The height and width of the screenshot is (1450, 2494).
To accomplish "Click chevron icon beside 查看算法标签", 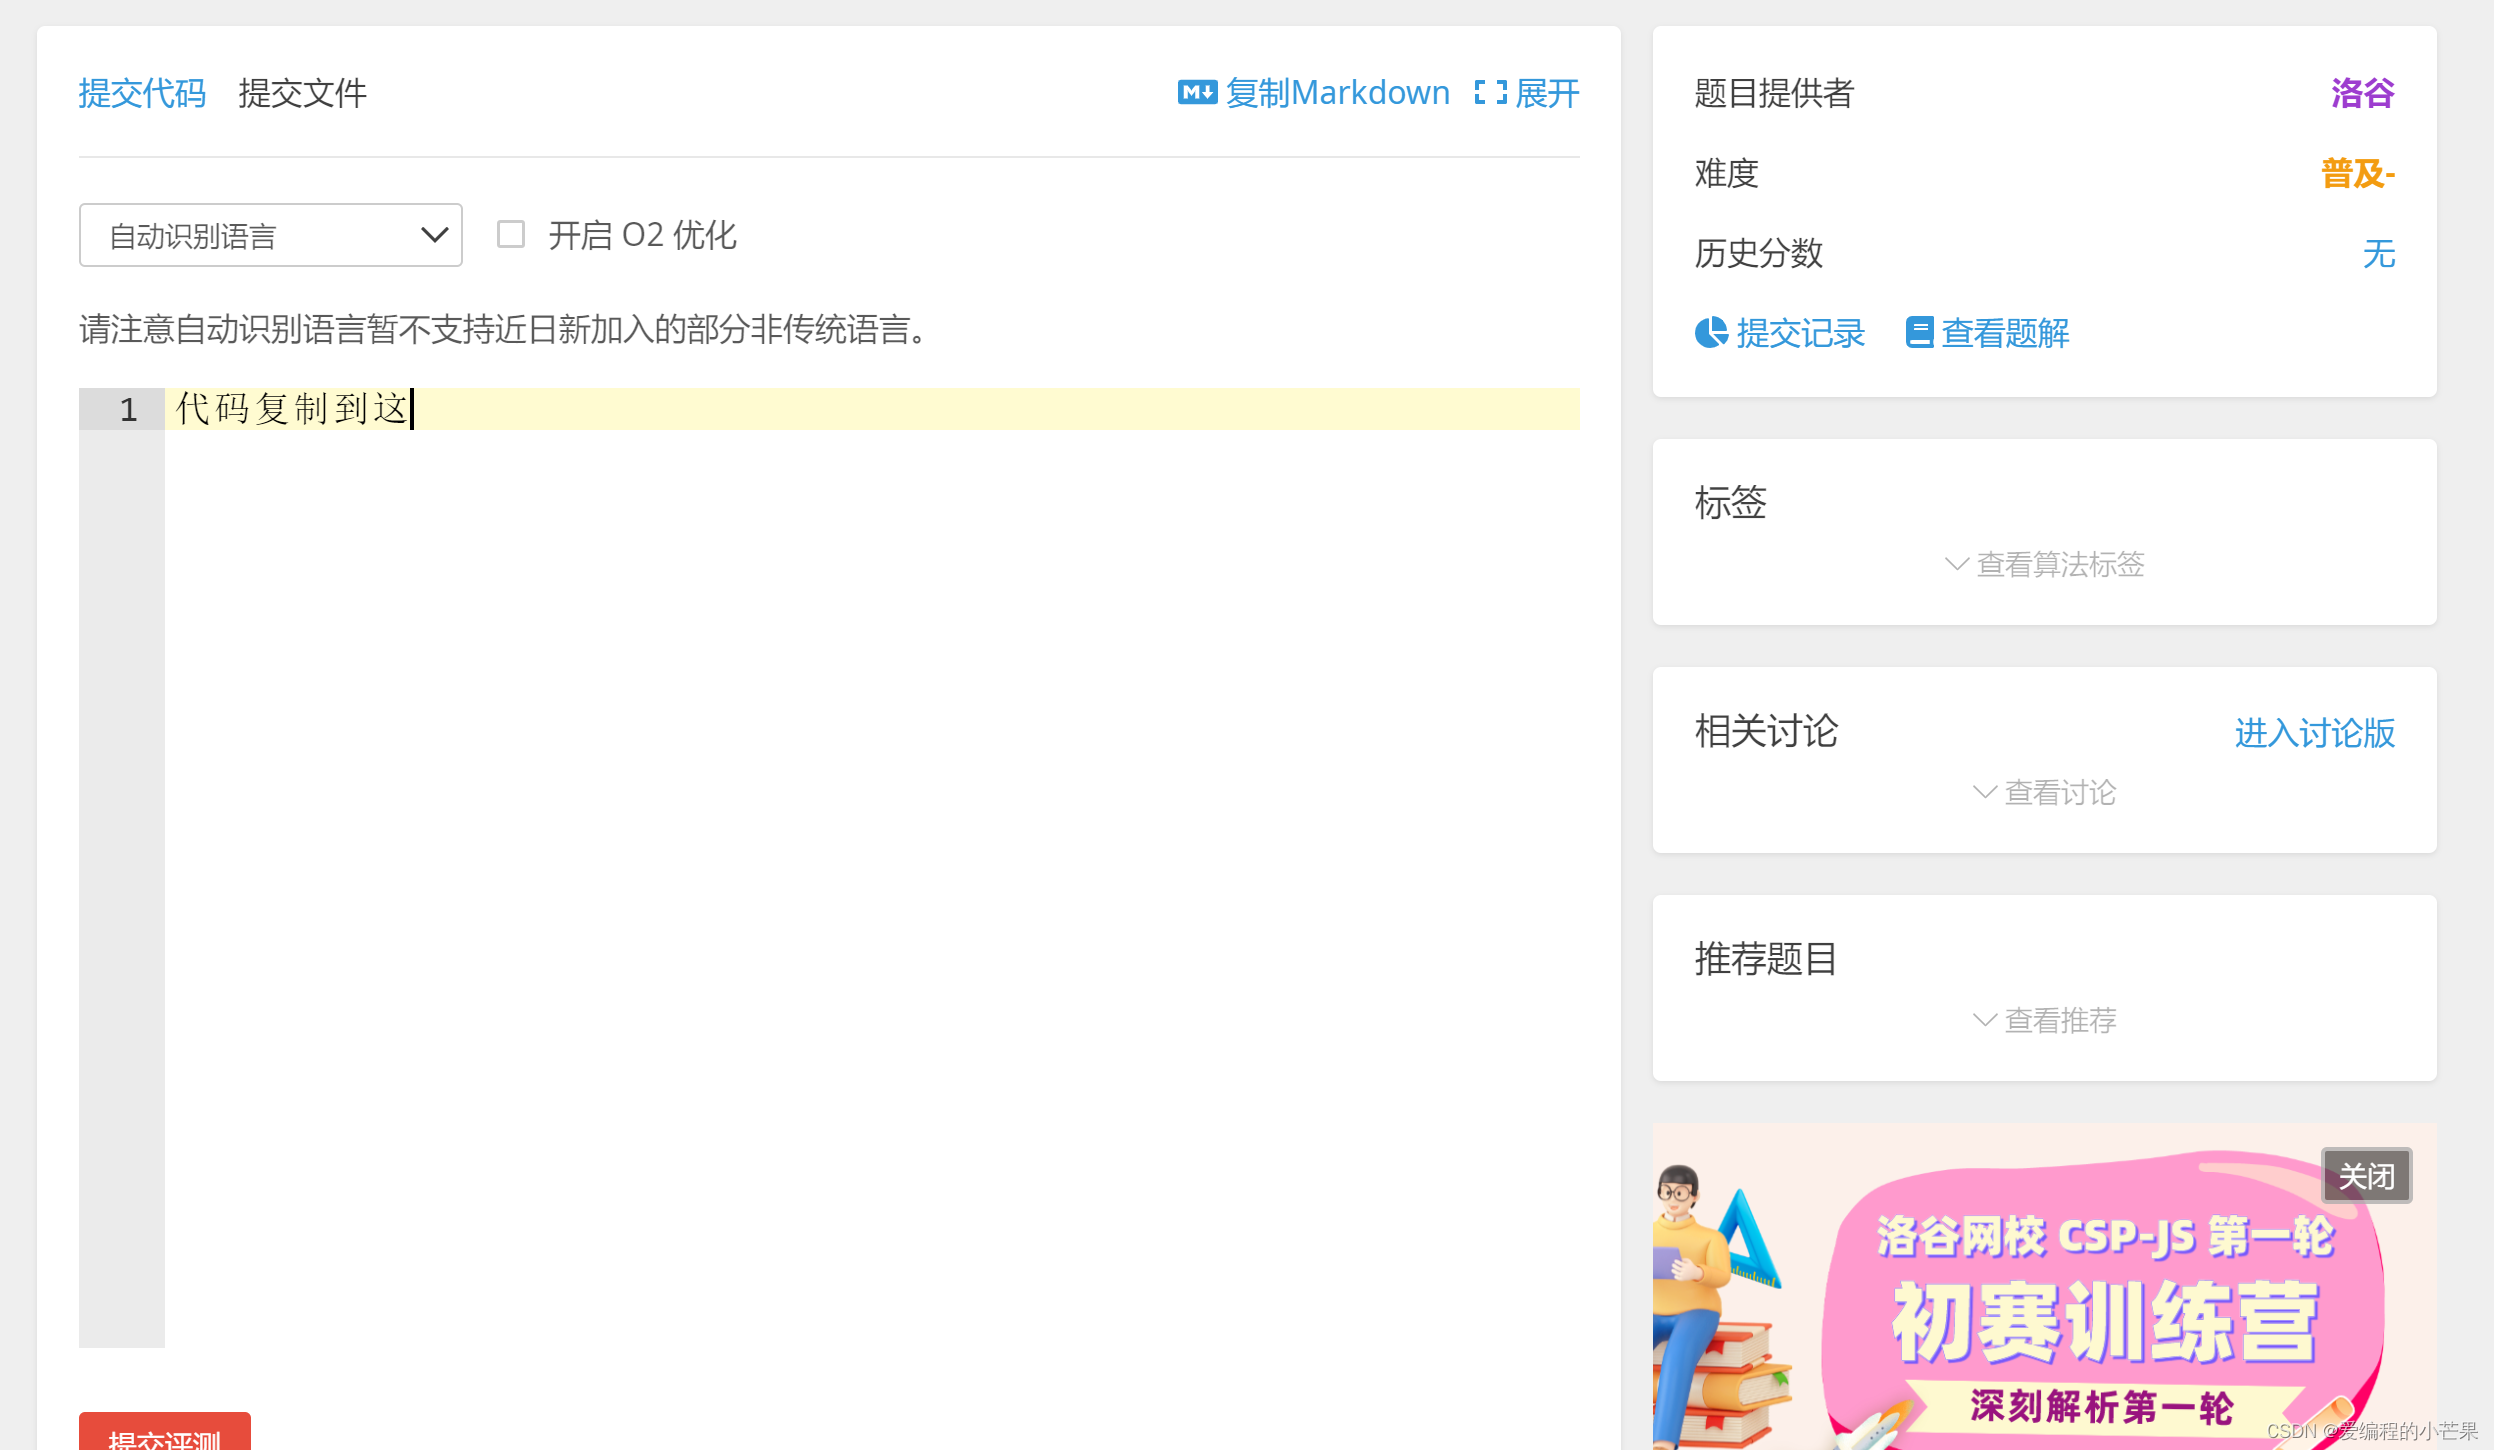I will pyautogui.click(x=1956, y=564).
